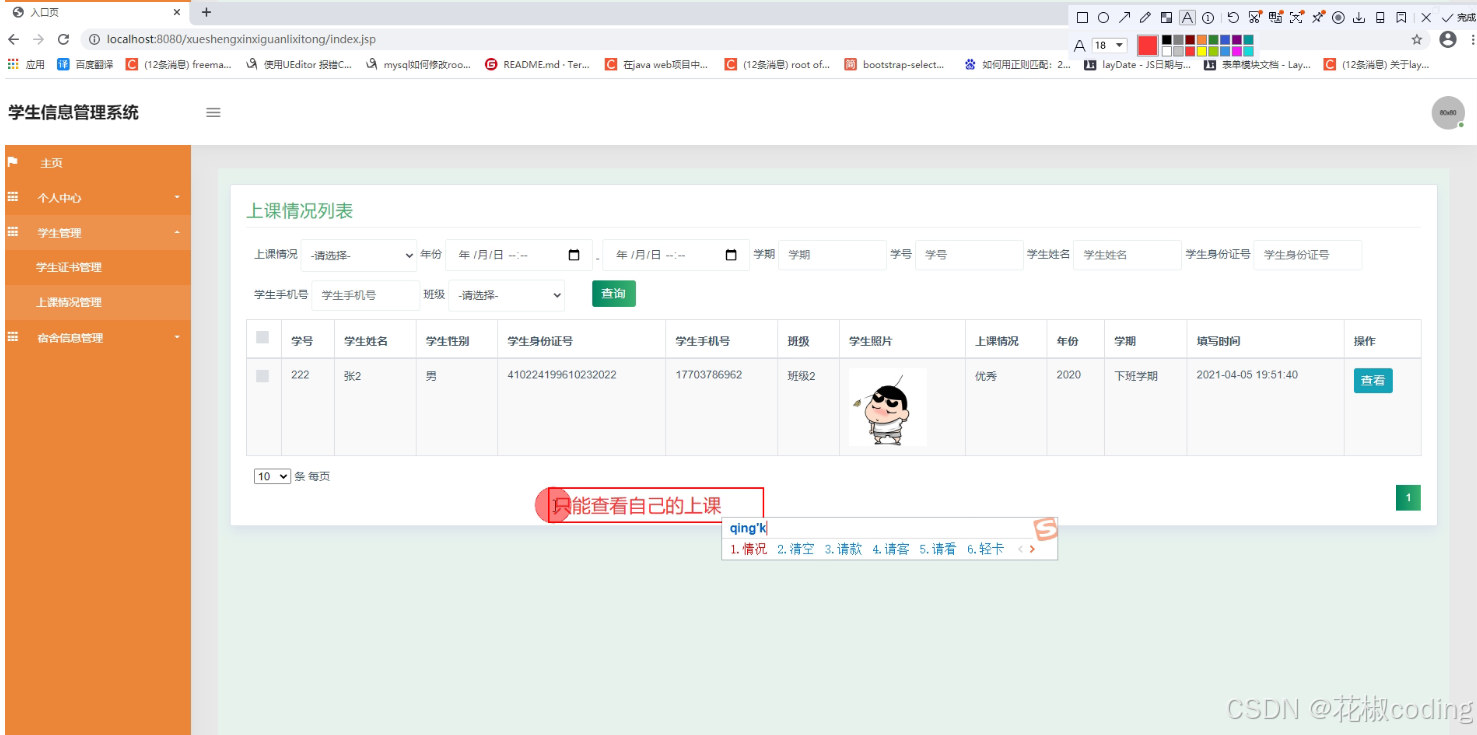This screenshot has height=735, width=1477.
Task: Click the 学生姓名 input field
Action: pos(1127,255)
